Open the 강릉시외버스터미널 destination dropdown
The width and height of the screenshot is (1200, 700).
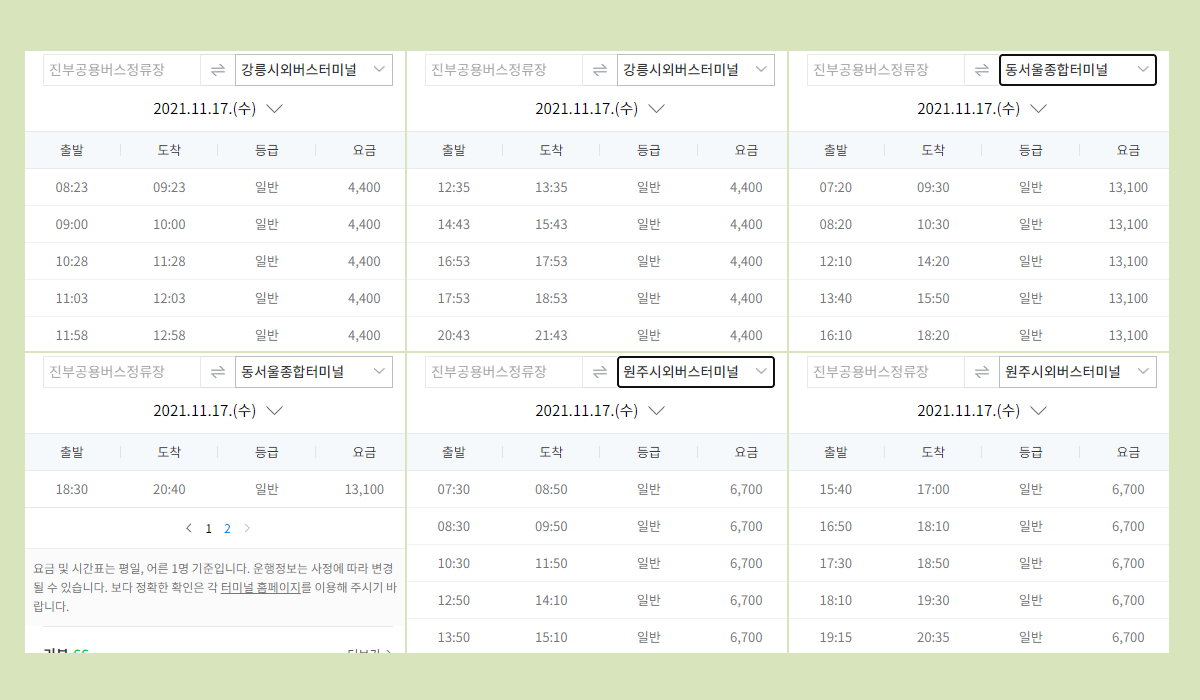(313, 69)
